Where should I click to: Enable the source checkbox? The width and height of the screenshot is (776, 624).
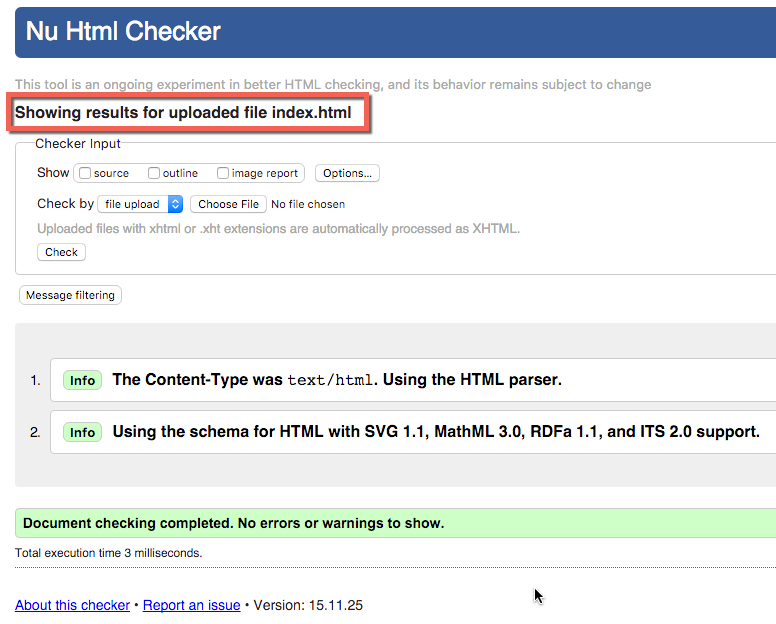point(85,173)
